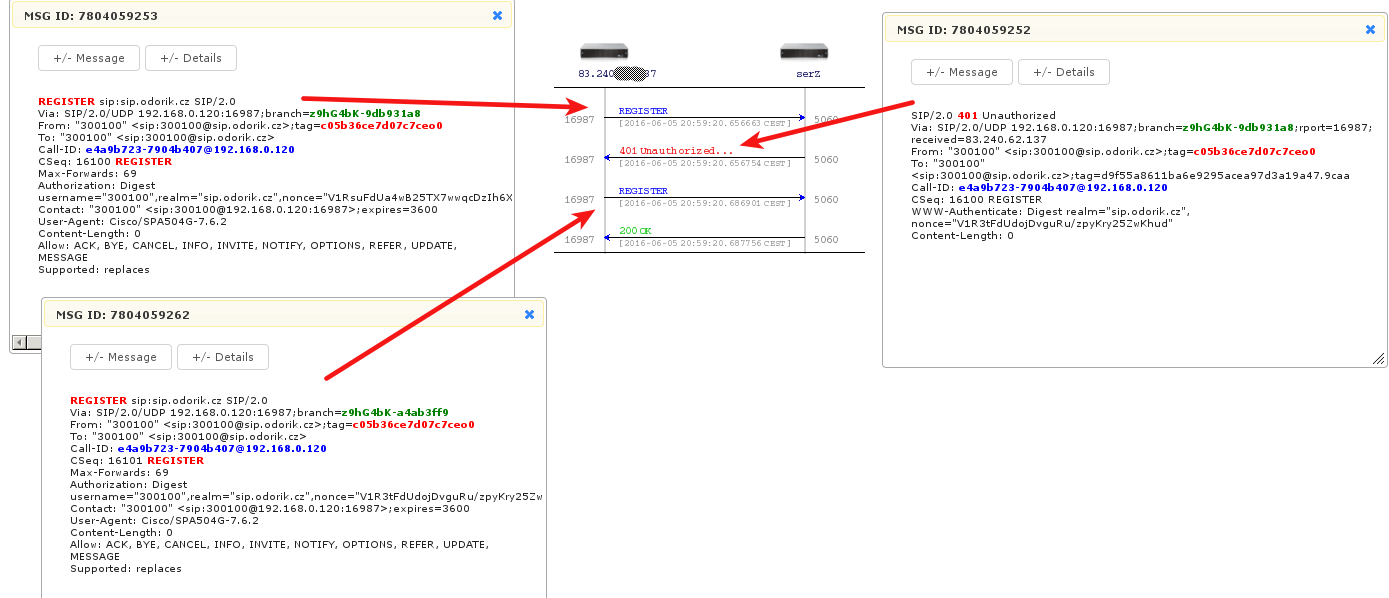Toggle +/- Message in popup 7804059253

click(89, 58)
